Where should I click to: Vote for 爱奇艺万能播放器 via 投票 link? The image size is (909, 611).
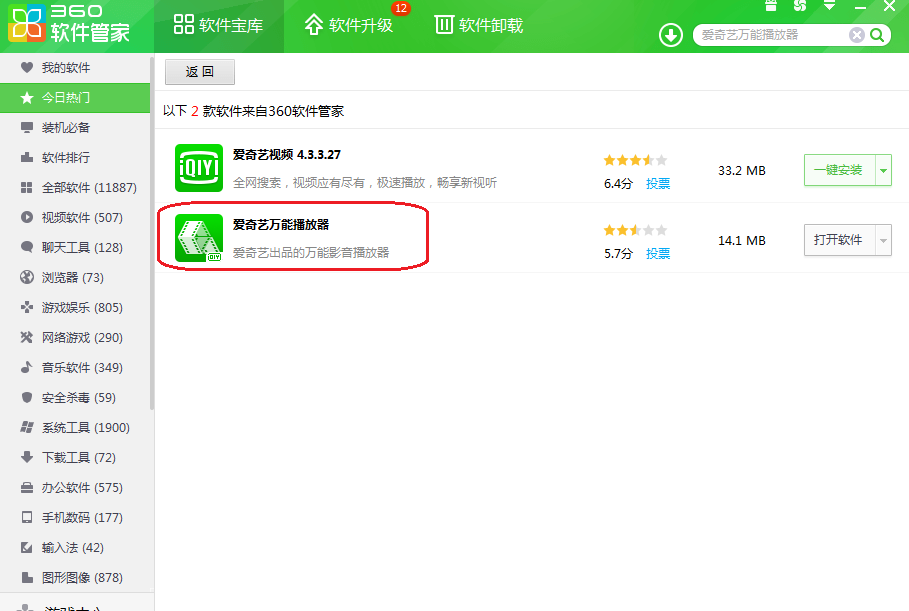[x=658, y=253]
